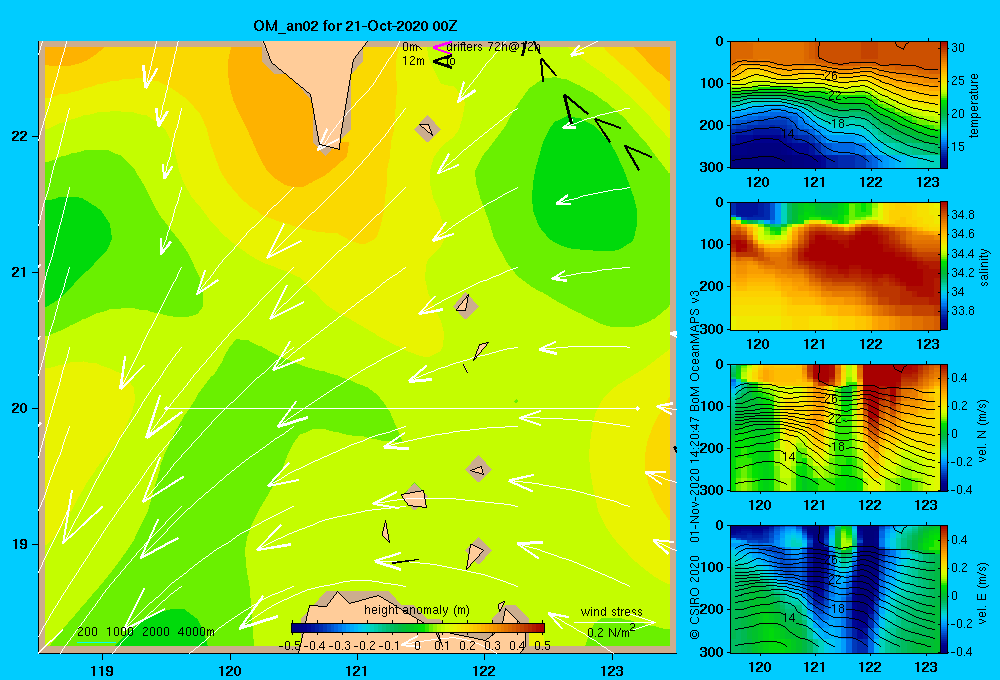
Task: Click the '14' contour label in vel. E panel
Action: pyautogui.click(x=788, y=617)
